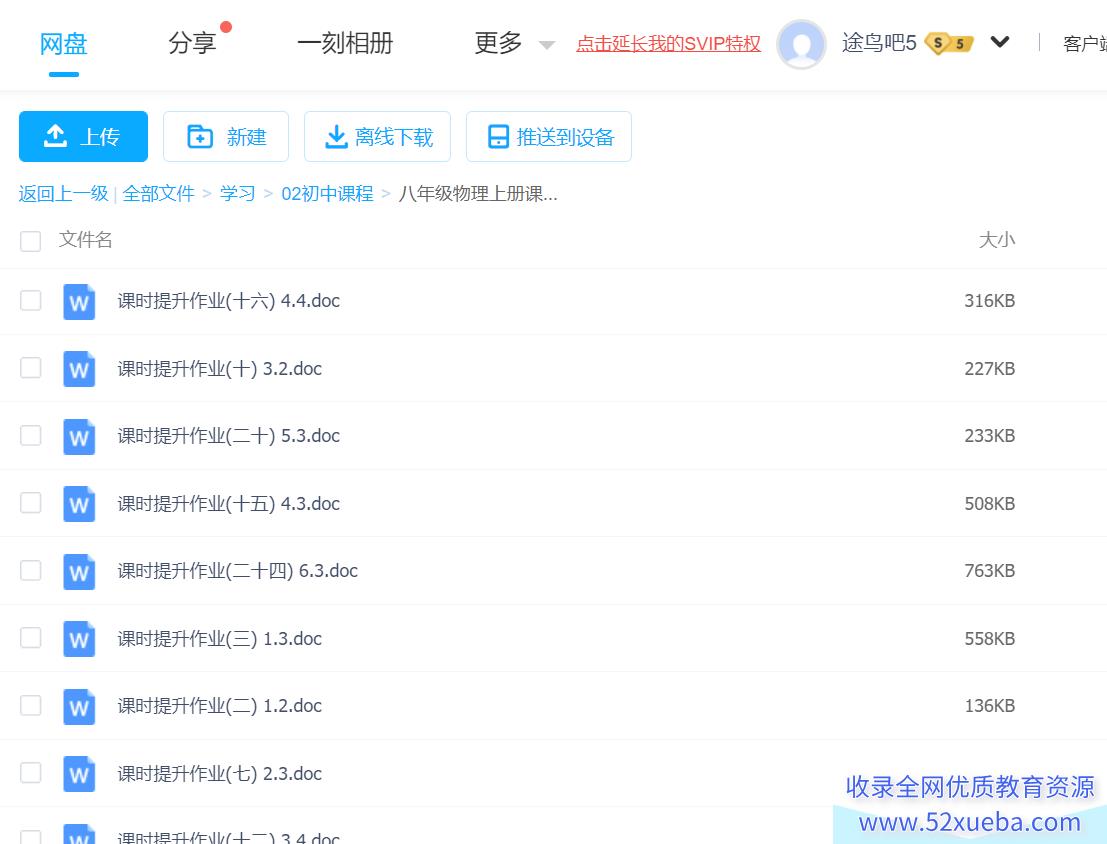The width and height of the screenshot is (1107, 844).
Task: Sort by 文件名 column header
Action: (x=85, y=240)
